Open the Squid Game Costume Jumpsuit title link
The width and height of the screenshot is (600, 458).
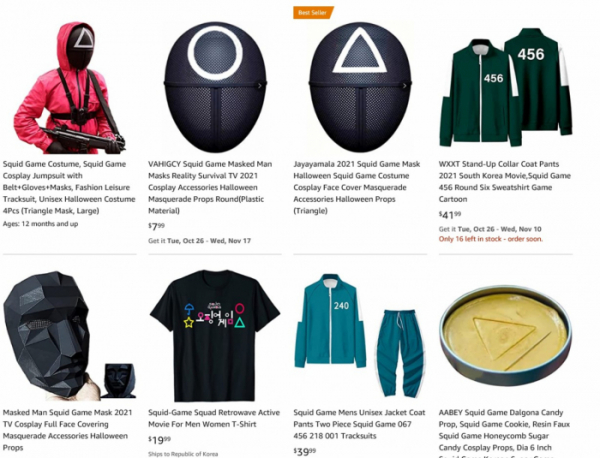click(x=69, y=187)
